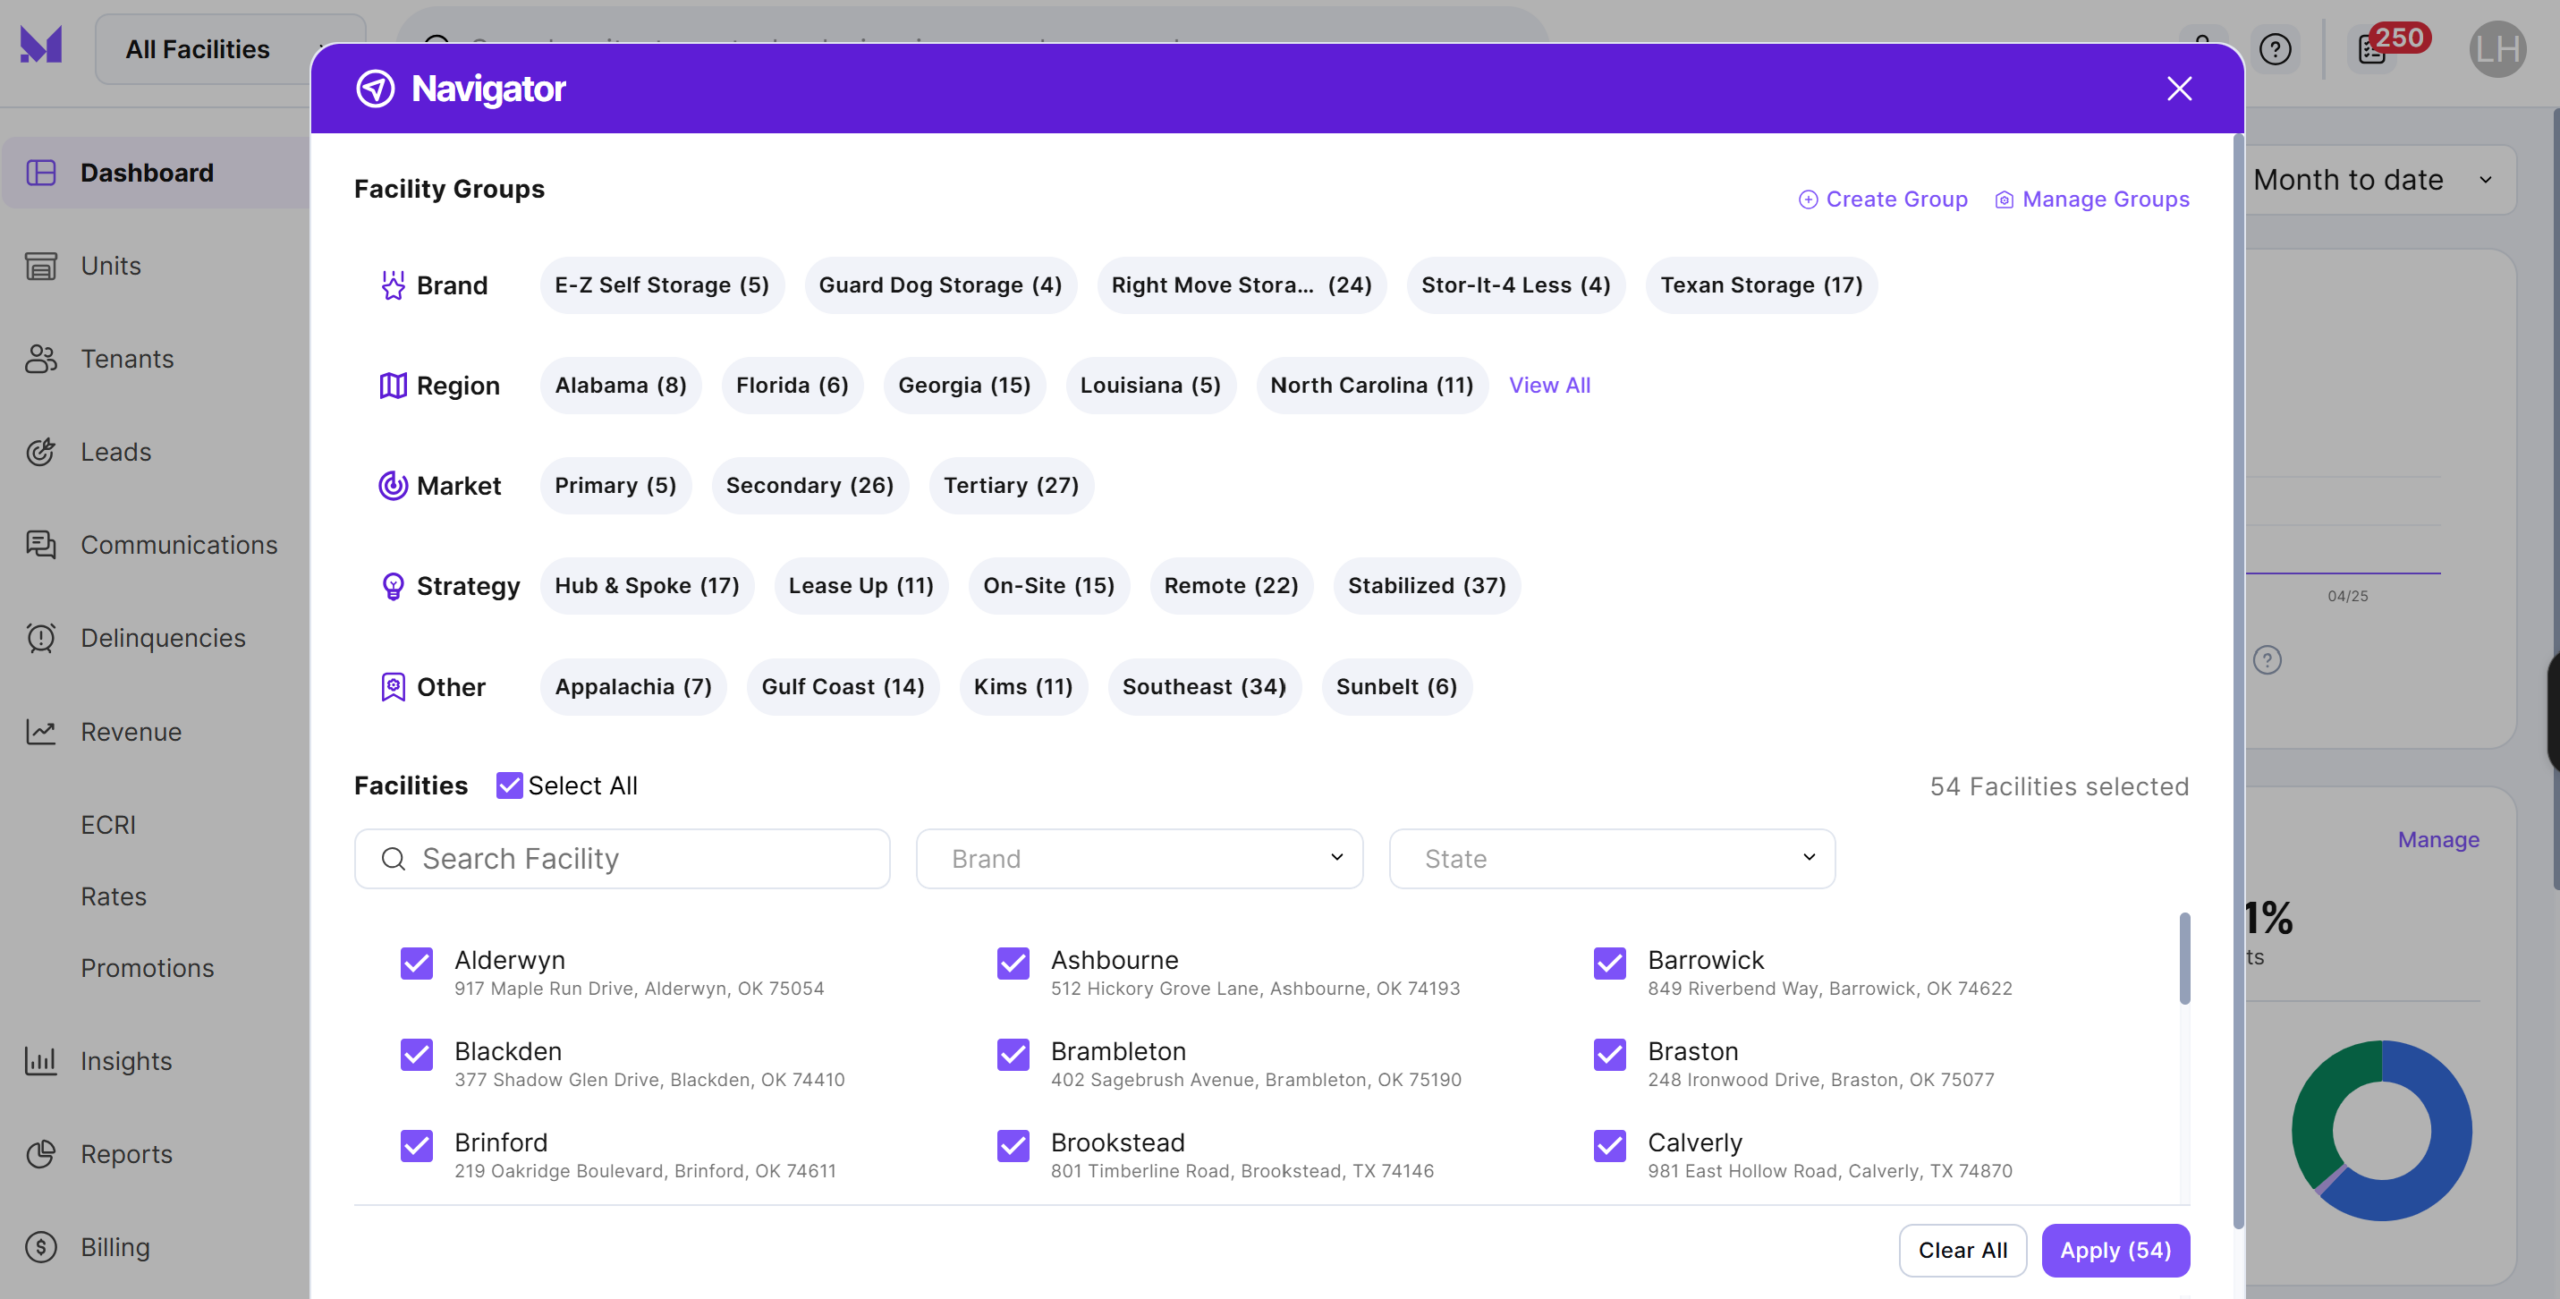The image size is (2560, 1299).
Task: Click the help question mark icon
Action: (x=2275, y=49)
